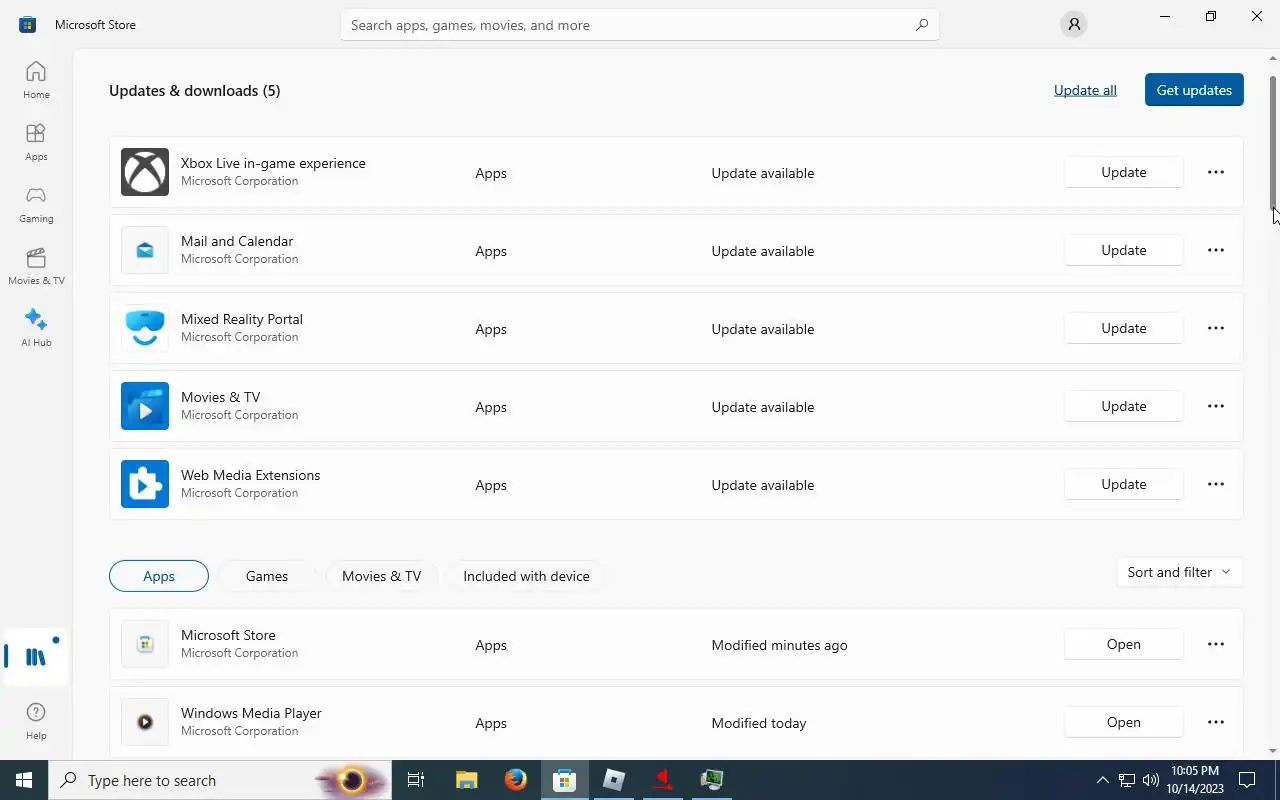Open Movies & TV in the sidebar
The width and height of the screenshot is (1280, 800).
point(36,266)
